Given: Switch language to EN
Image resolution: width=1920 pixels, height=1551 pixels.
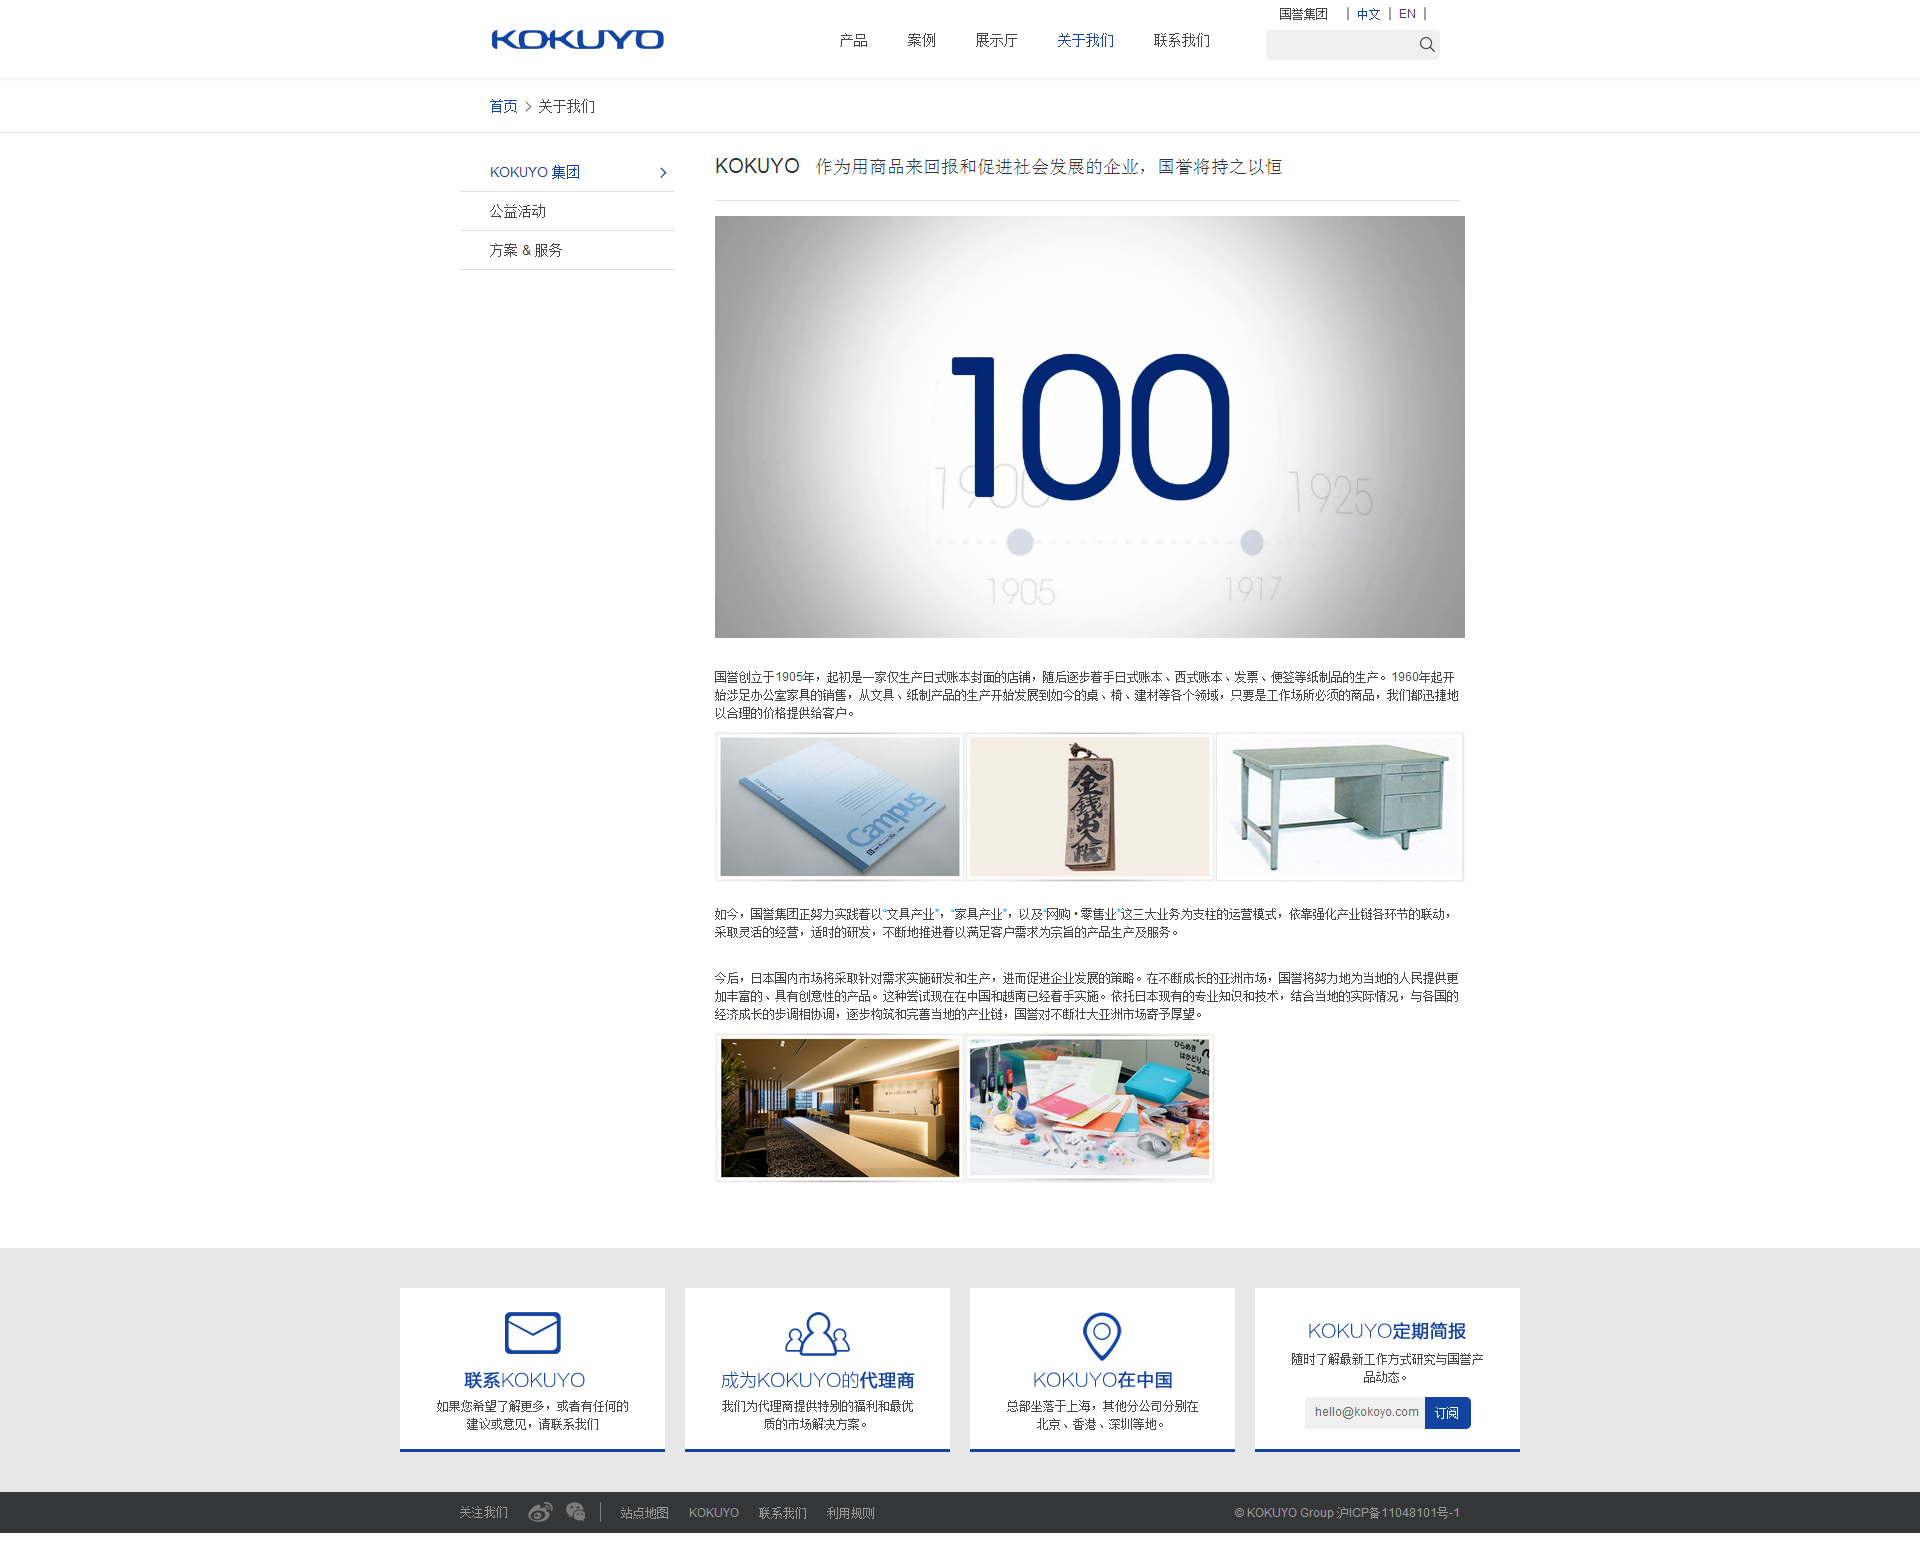Looking at the screenshot, I should point(1407,14).
